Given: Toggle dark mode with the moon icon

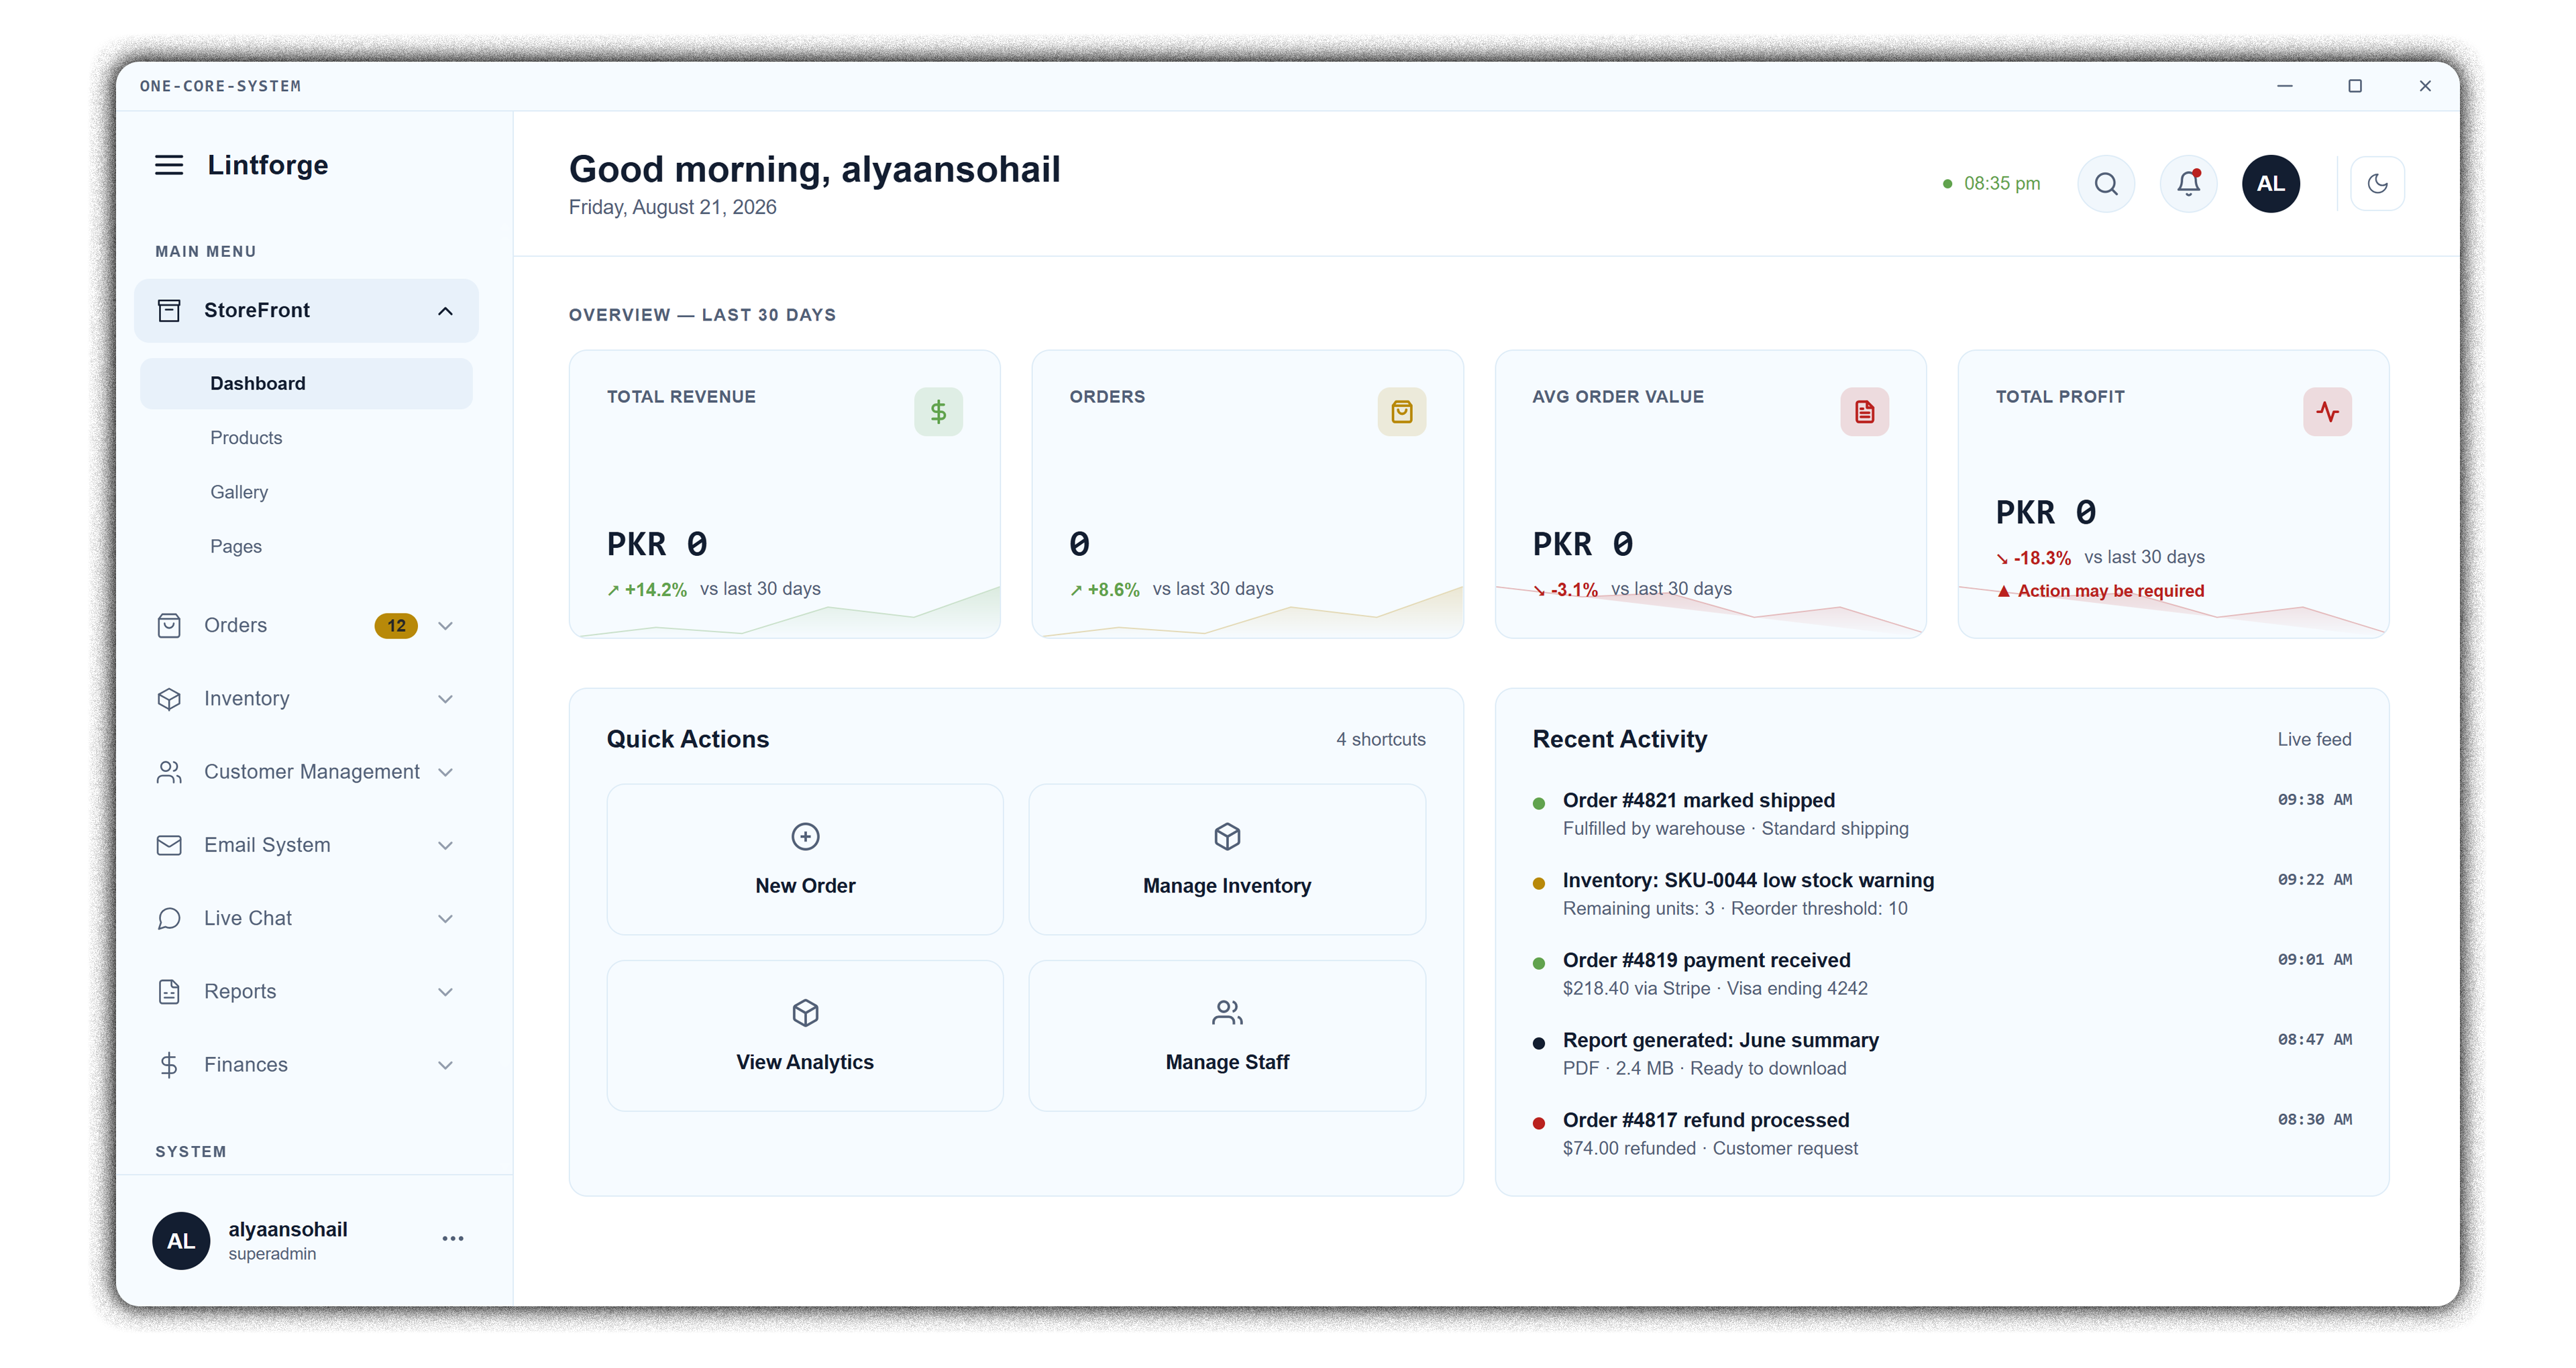Looking at the screenshot, I should (x=2377, y=184).
